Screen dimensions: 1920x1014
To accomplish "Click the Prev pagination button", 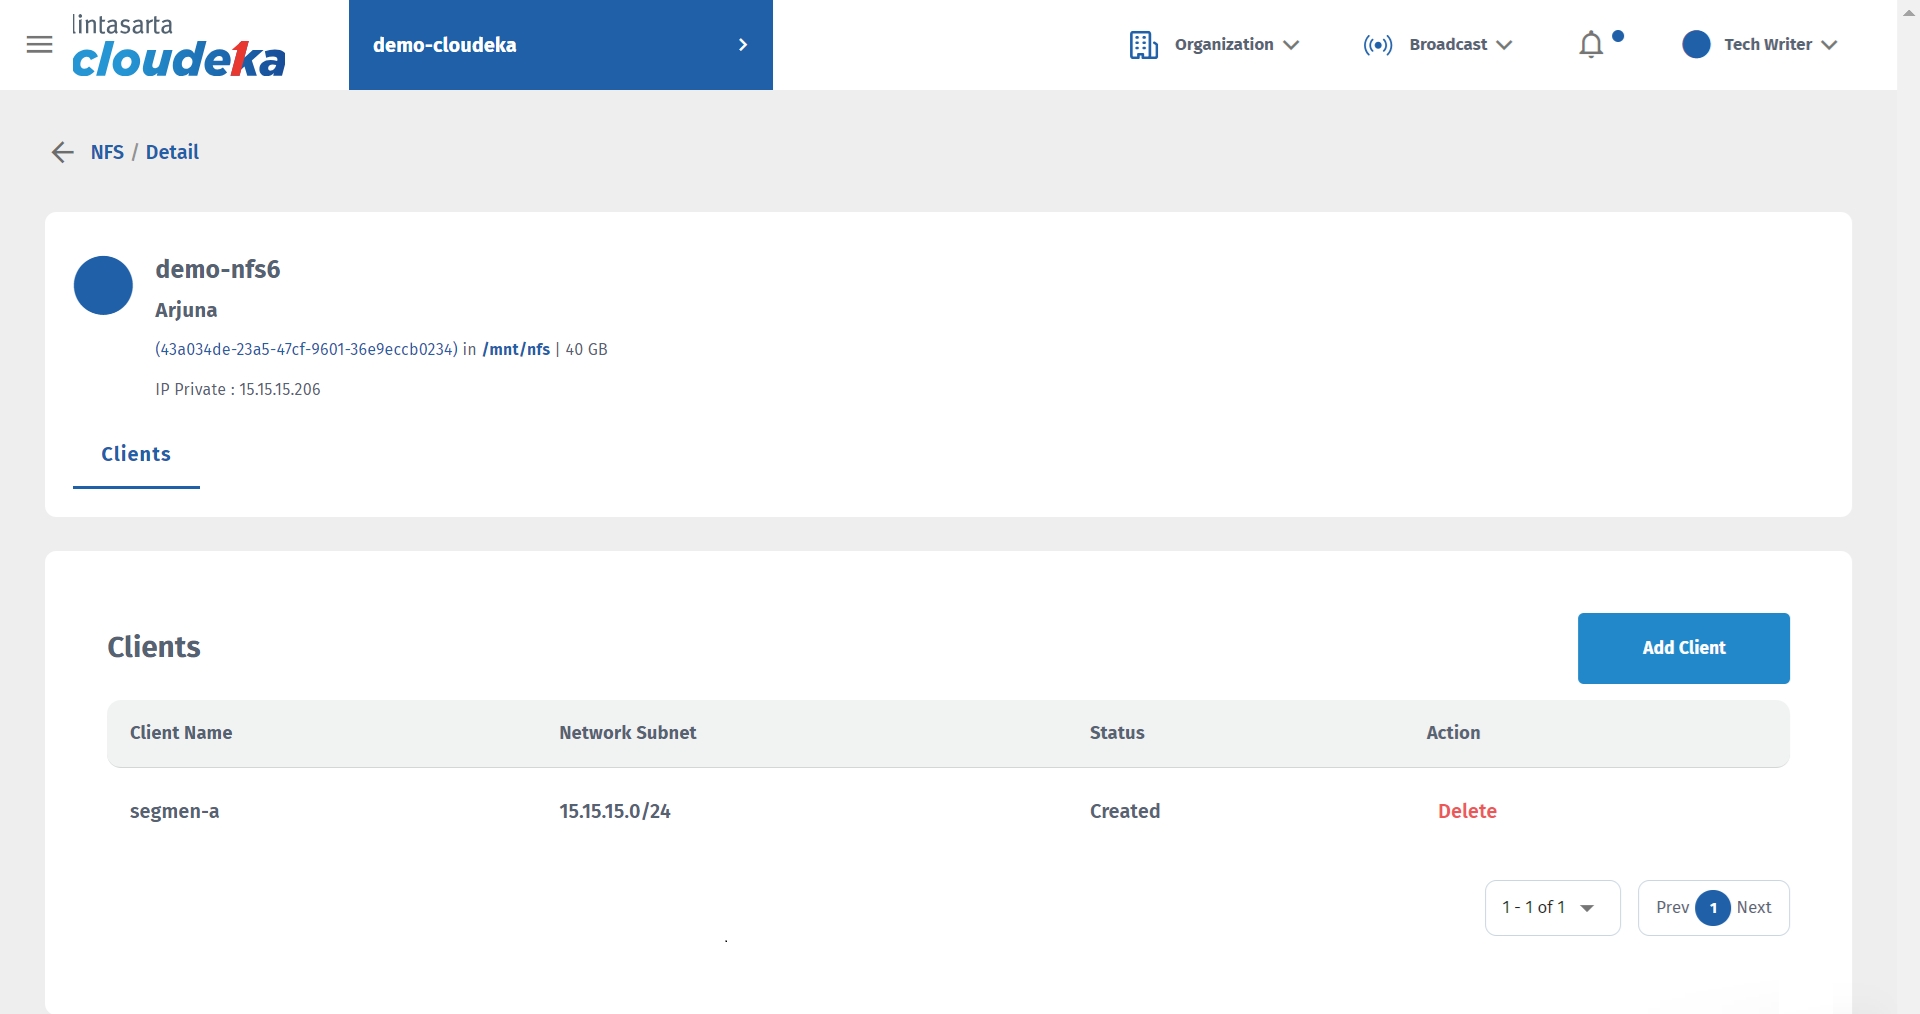I will pos(1672,908).
